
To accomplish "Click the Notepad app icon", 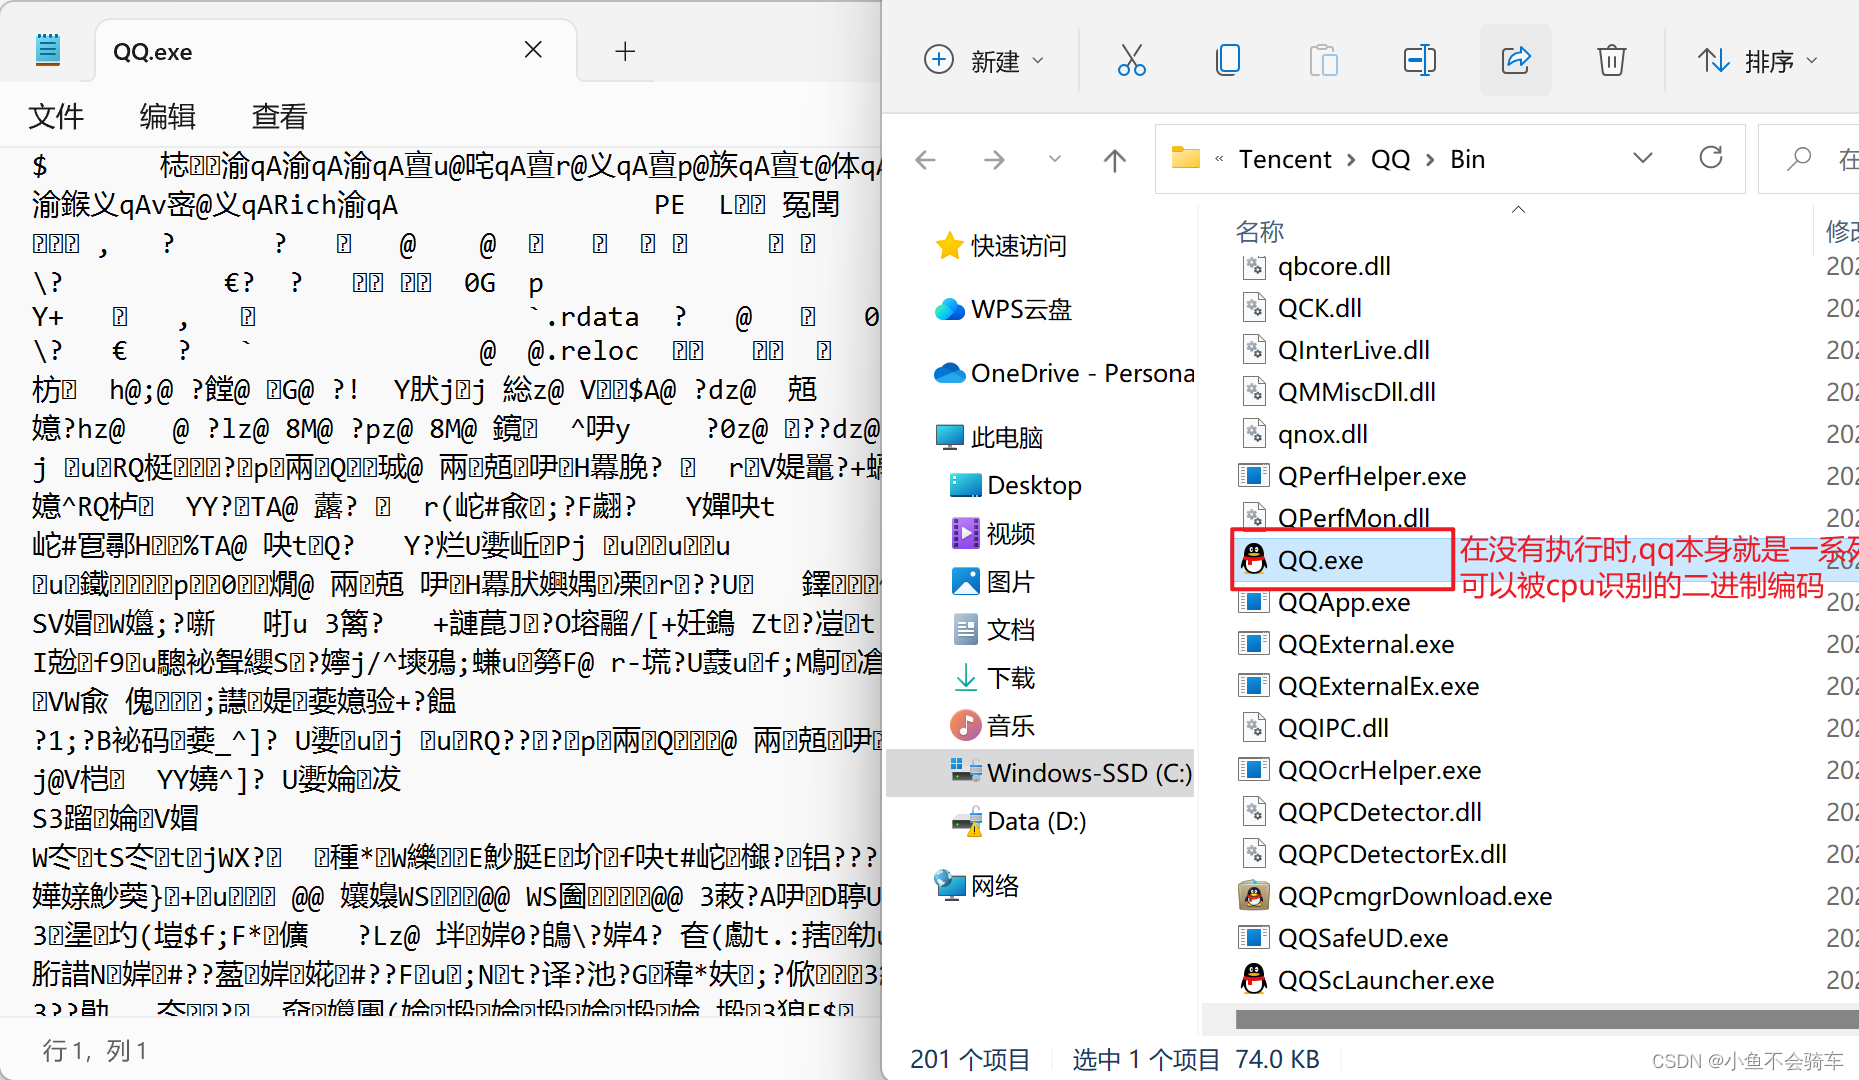I will pos(47,49).
